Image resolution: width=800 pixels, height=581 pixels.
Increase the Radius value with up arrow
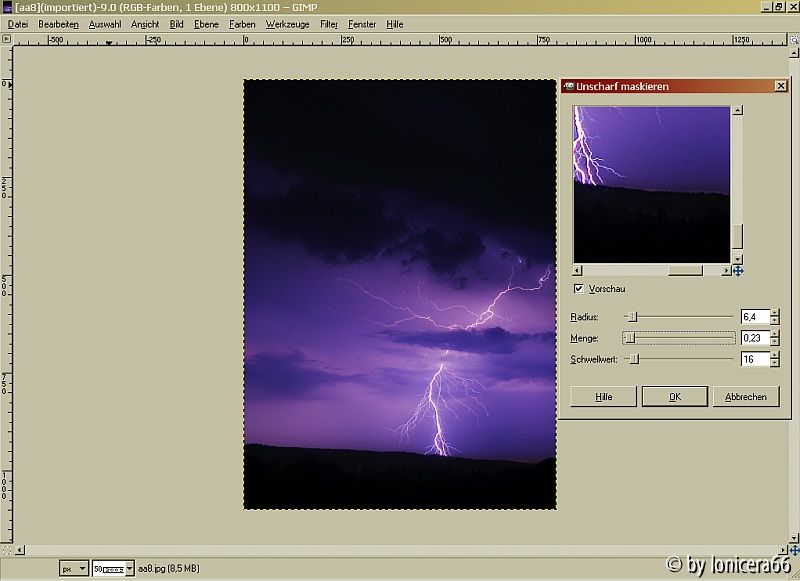pos(774,313)
